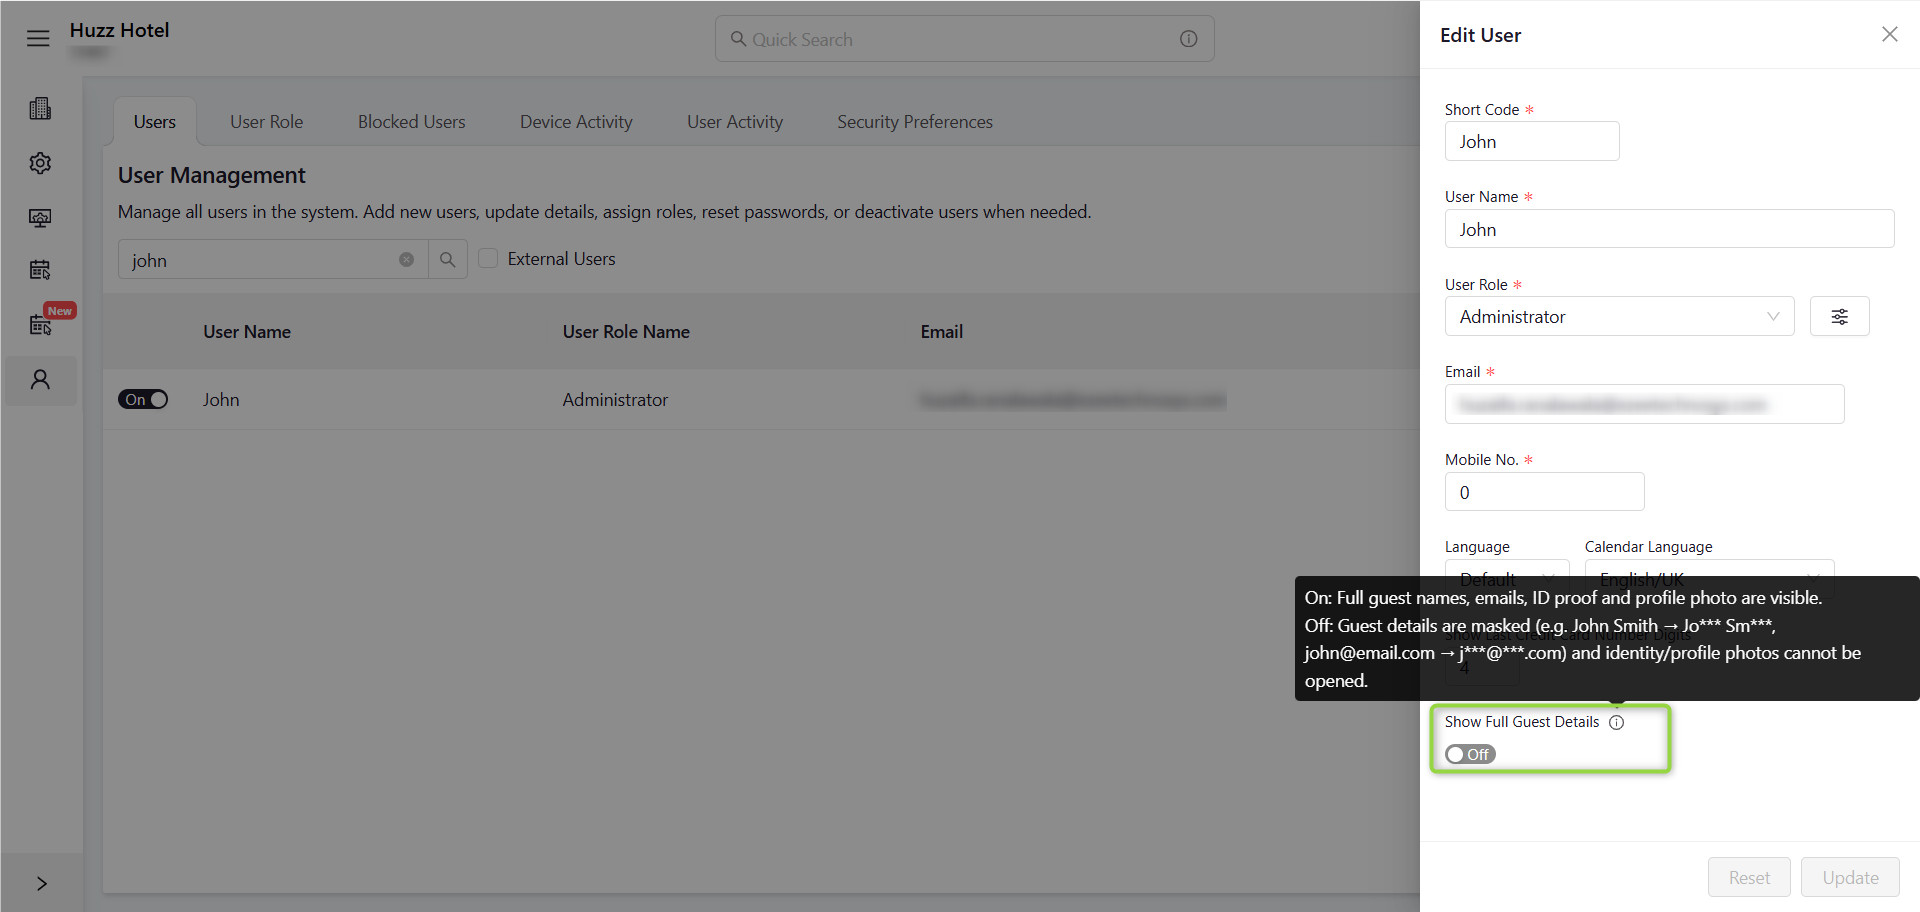This screenshot has height=912, width=1920.
Task: Click the Huzz Hotel title
Action: [x=119, y=30]
